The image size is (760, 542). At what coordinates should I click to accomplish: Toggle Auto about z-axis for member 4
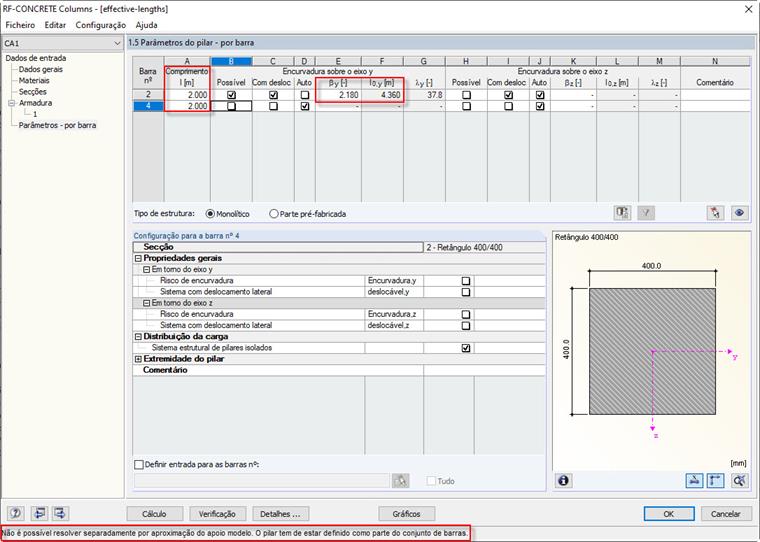click(x=540, y=106)
